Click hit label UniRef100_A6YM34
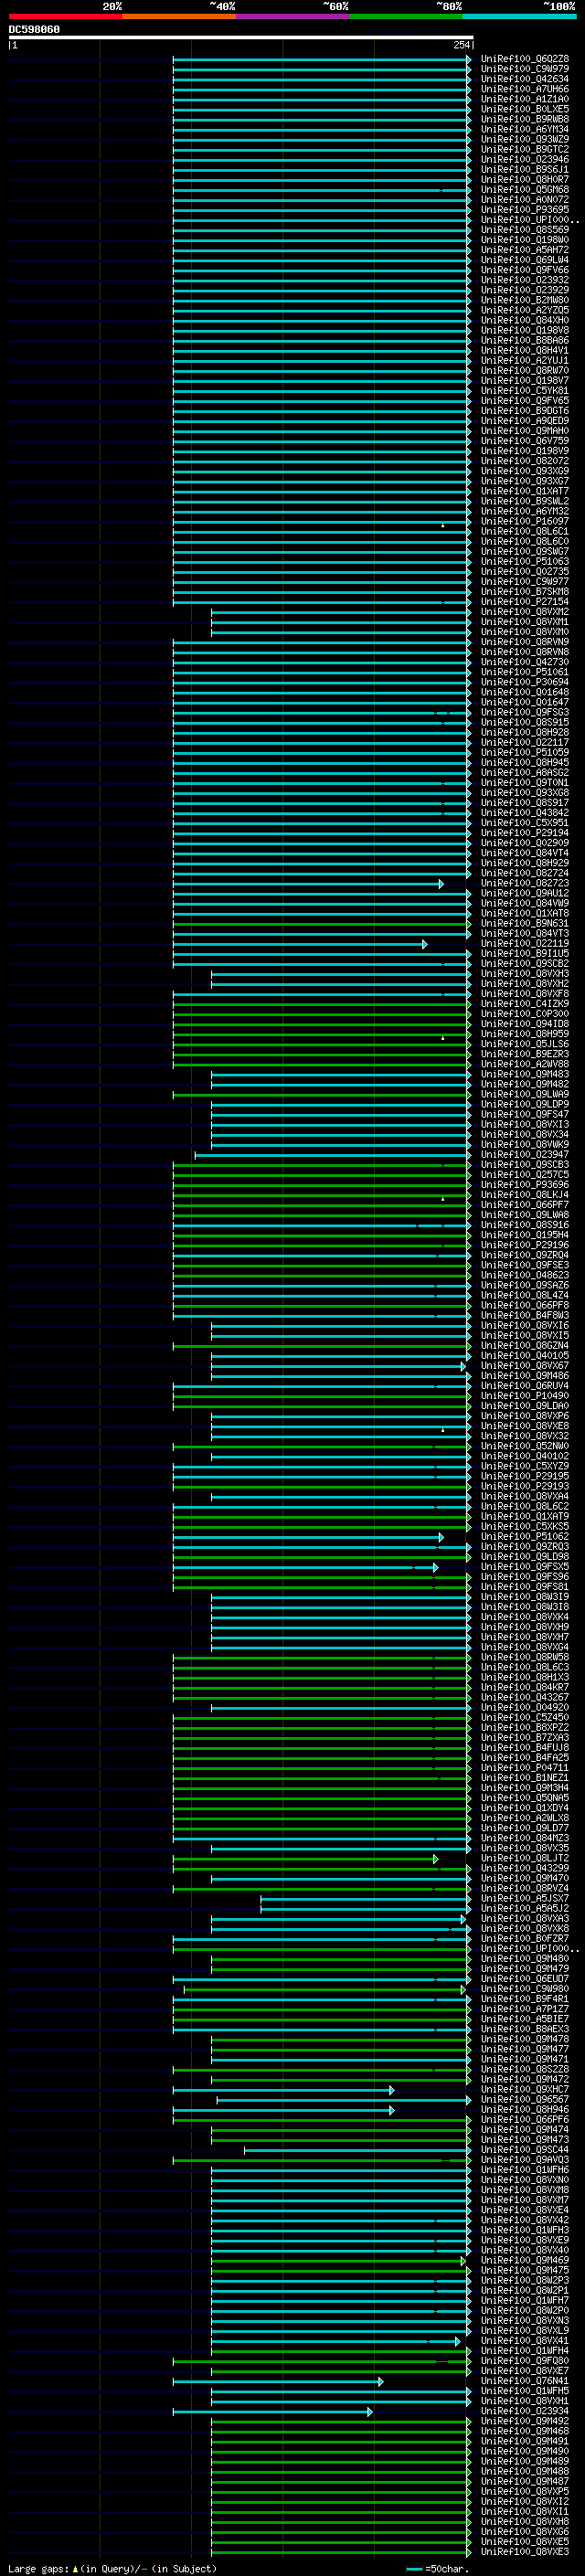Screen dimensions: 585x2576 525,129
